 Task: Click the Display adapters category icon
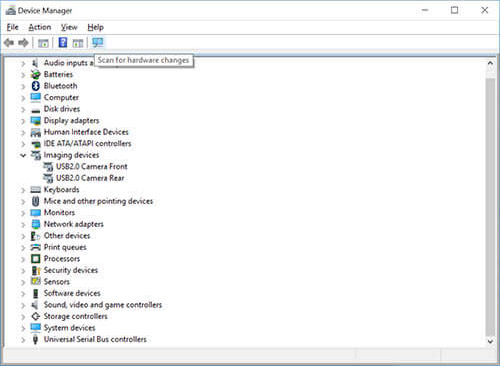[x=36, y=121]
